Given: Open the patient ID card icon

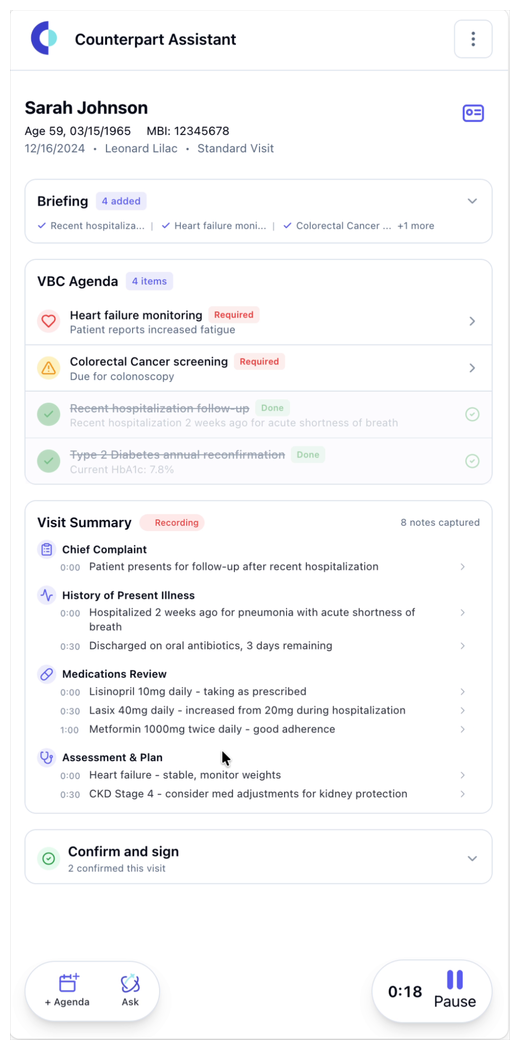Looking at the screenshot, I should (473, 113).
